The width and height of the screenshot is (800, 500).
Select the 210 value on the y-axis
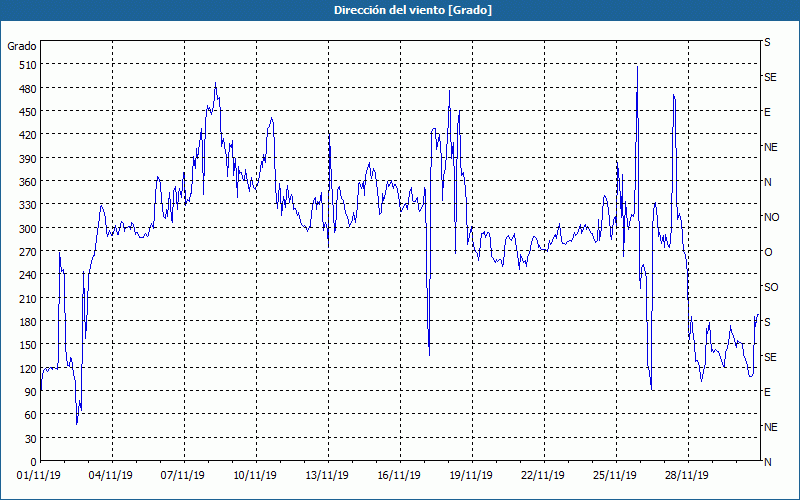tap(28, 298)
